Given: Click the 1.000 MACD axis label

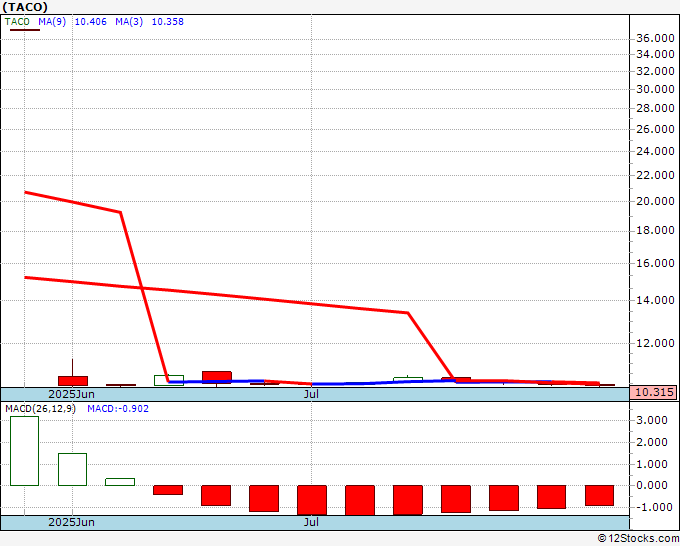Looking at the screenshot, I should coord(652,464).
